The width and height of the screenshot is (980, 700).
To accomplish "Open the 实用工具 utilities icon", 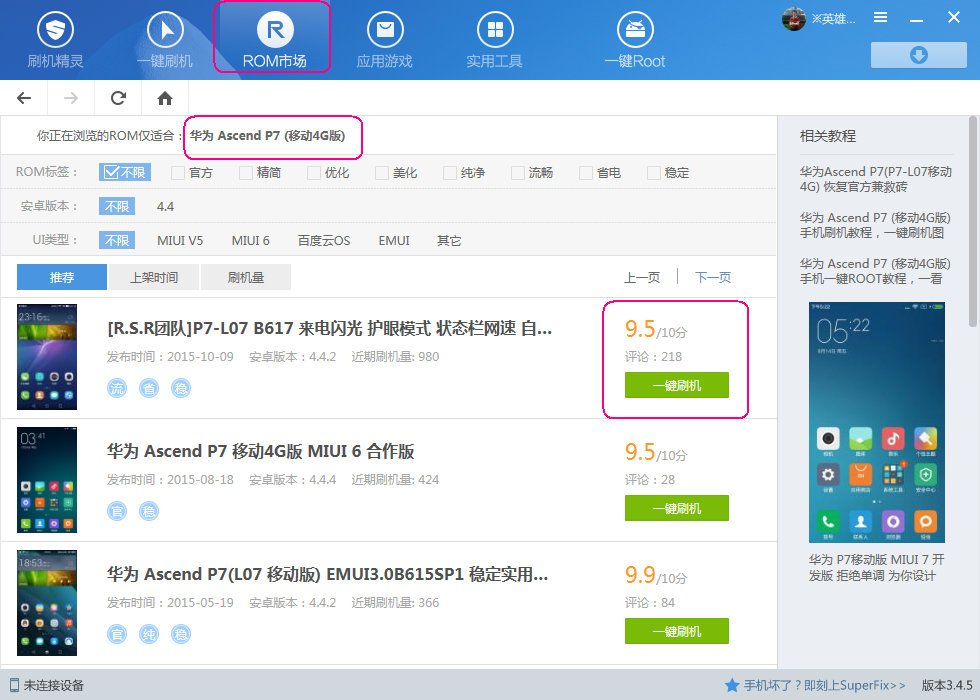I will (x=494, y=30).
